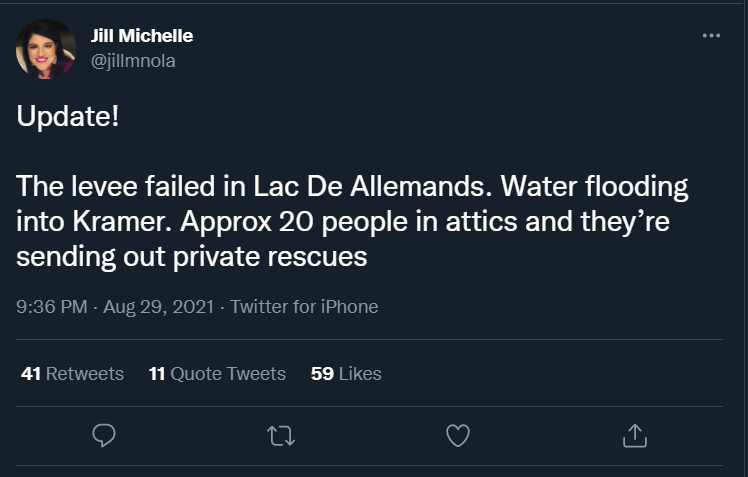Click Jill Michelle's profile picture
748x477 pixels.
pos(46,49)
